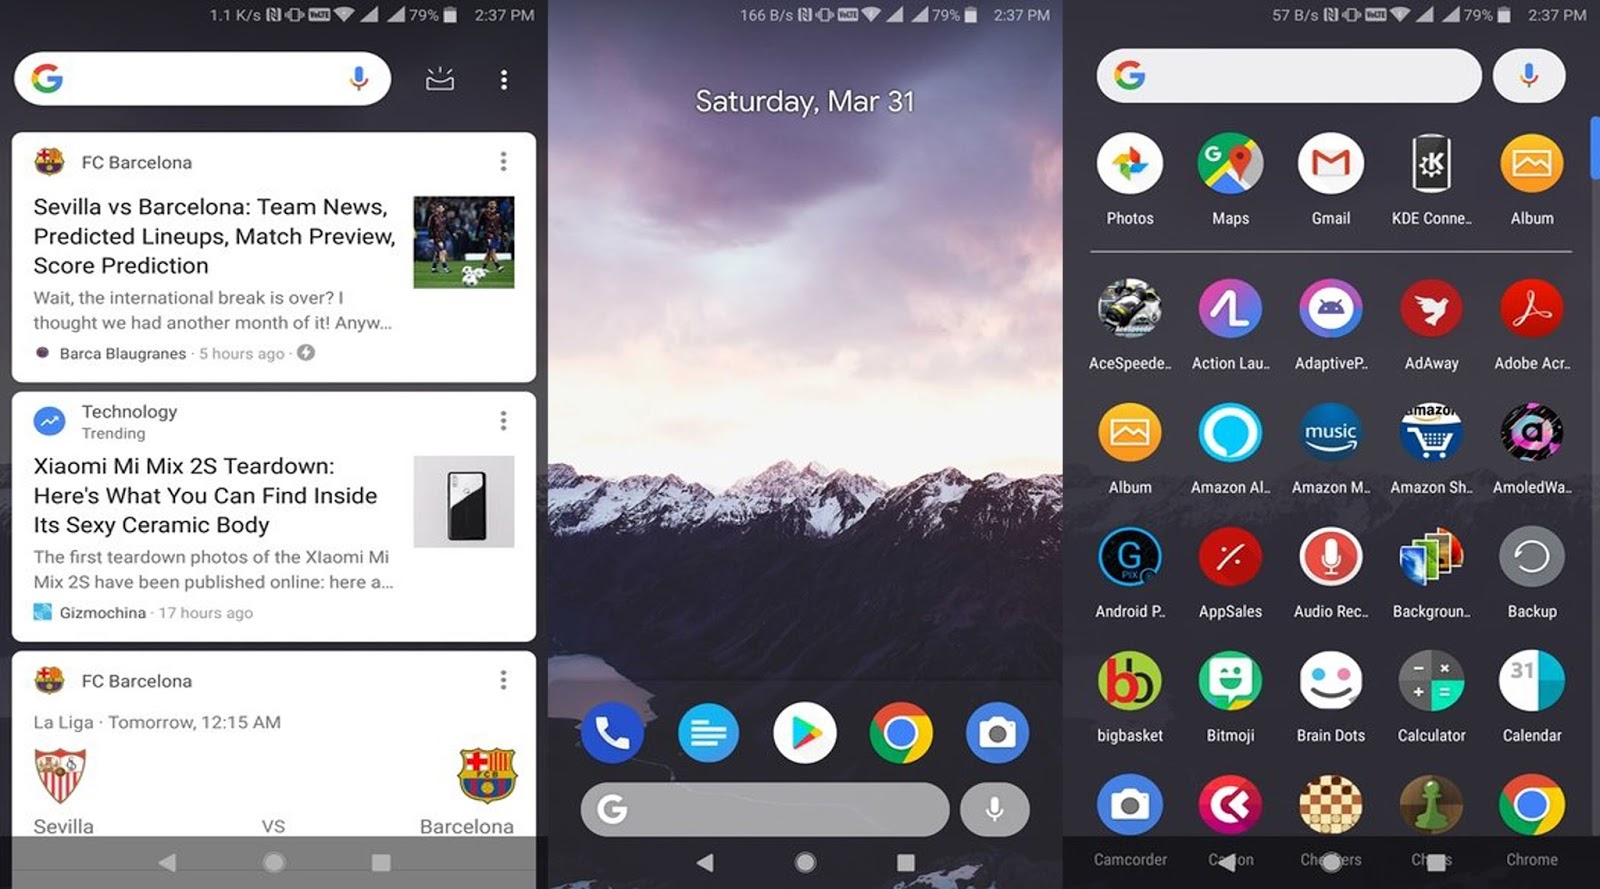Open the Photos app

pyautogui.click(x=1130, y=179)
